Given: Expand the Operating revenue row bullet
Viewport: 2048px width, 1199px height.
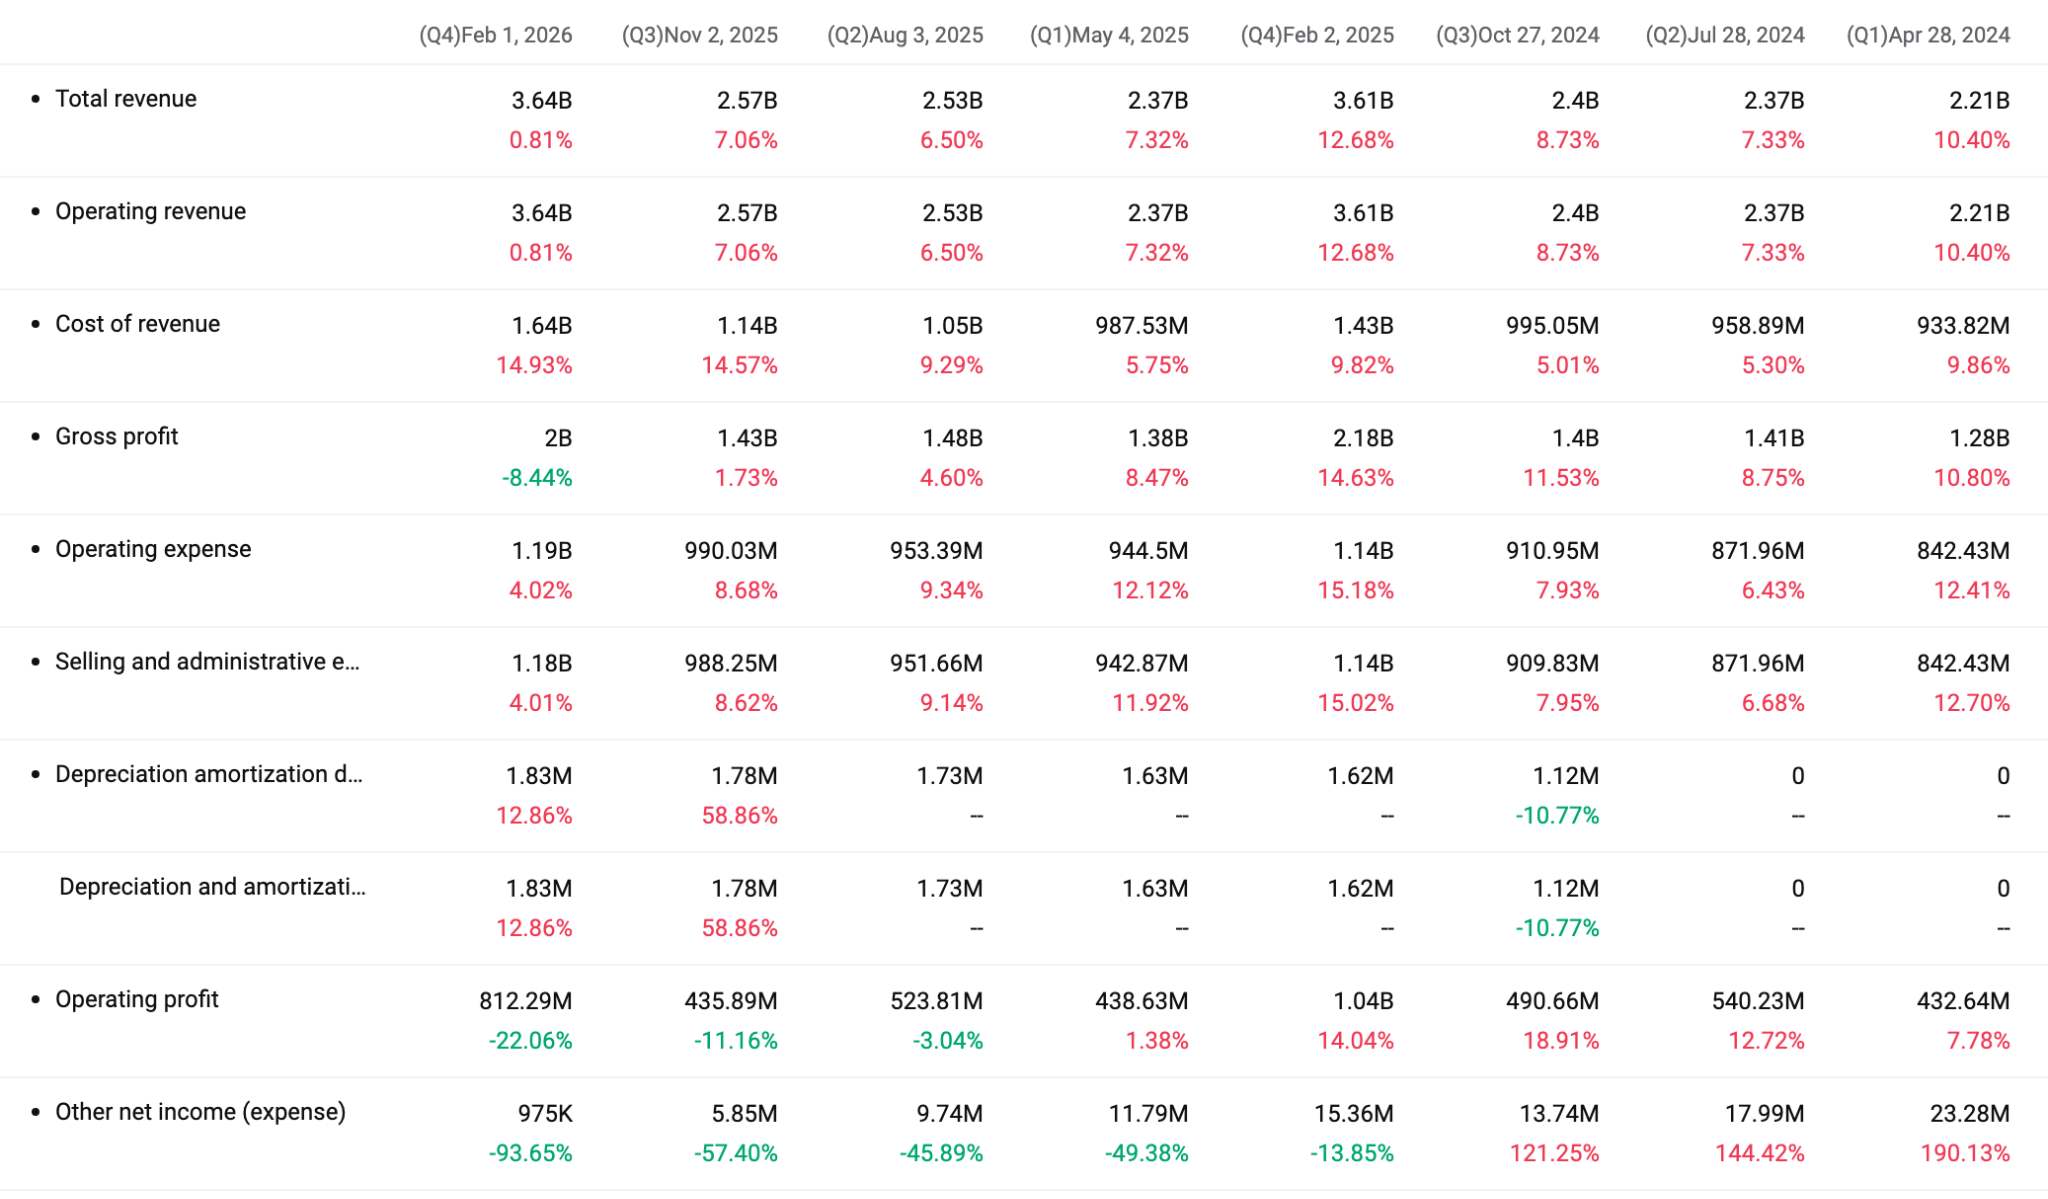Looking at the screenshot, I should (x=36, y=211).
